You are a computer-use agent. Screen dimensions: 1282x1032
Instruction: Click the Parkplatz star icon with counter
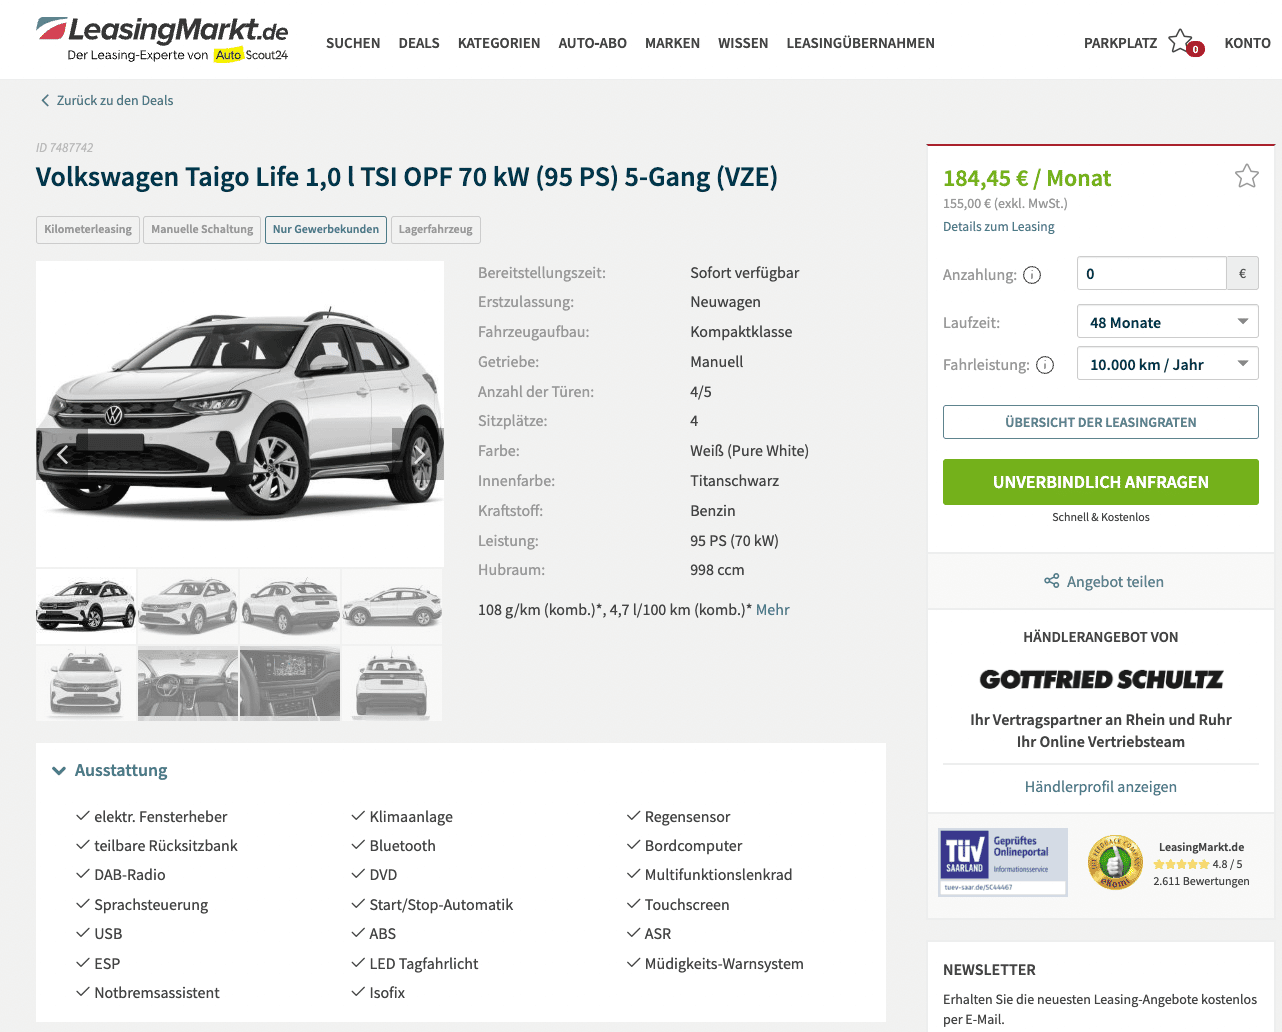click(x=1186, y=43)
